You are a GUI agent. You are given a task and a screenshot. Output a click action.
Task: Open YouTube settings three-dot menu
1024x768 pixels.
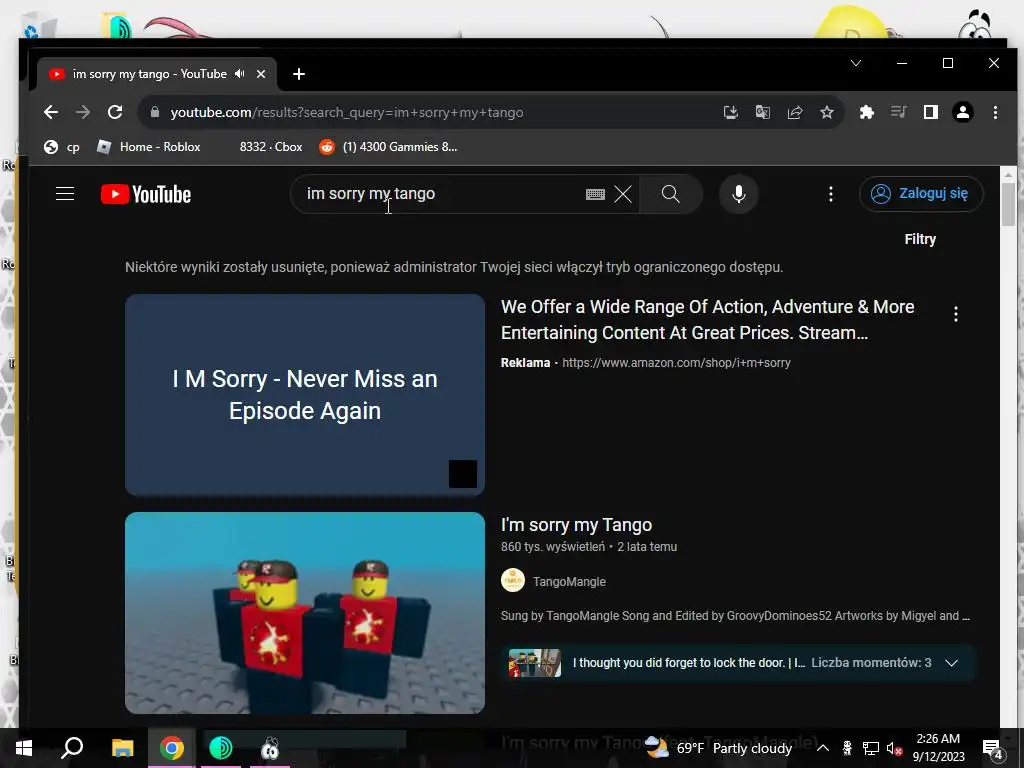pos(831,194)
